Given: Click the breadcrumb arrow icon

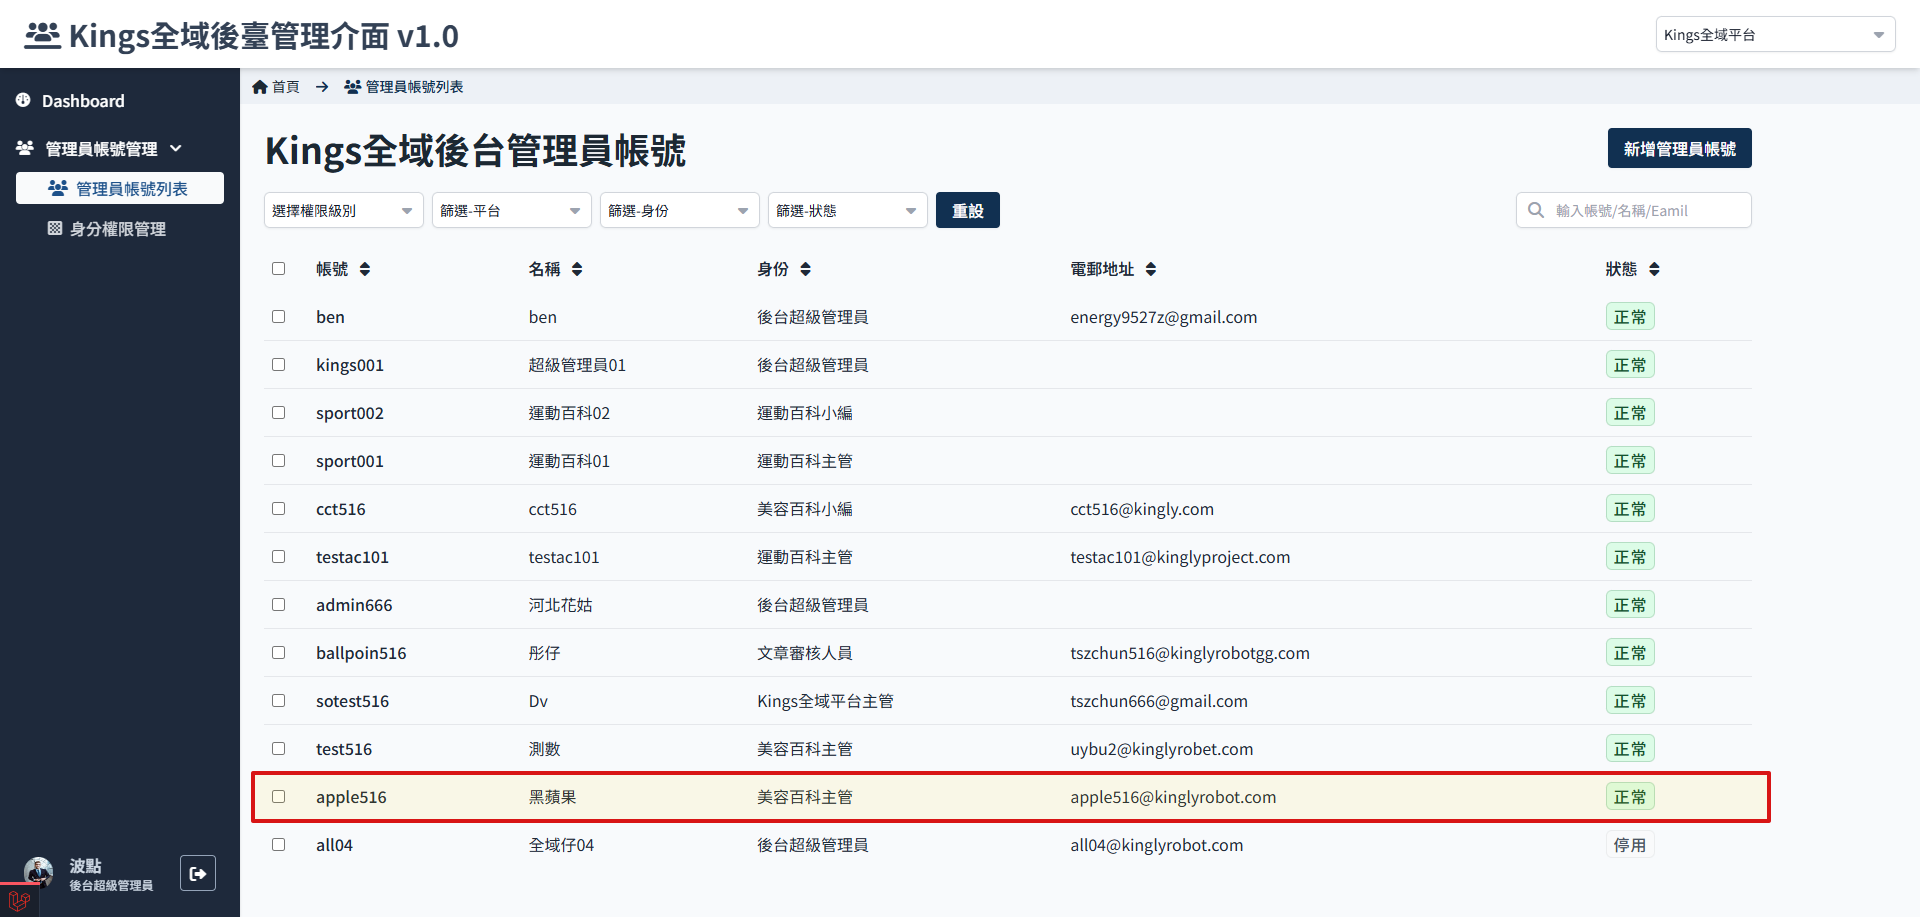Looking at the screenshot, I should [322, 87].
